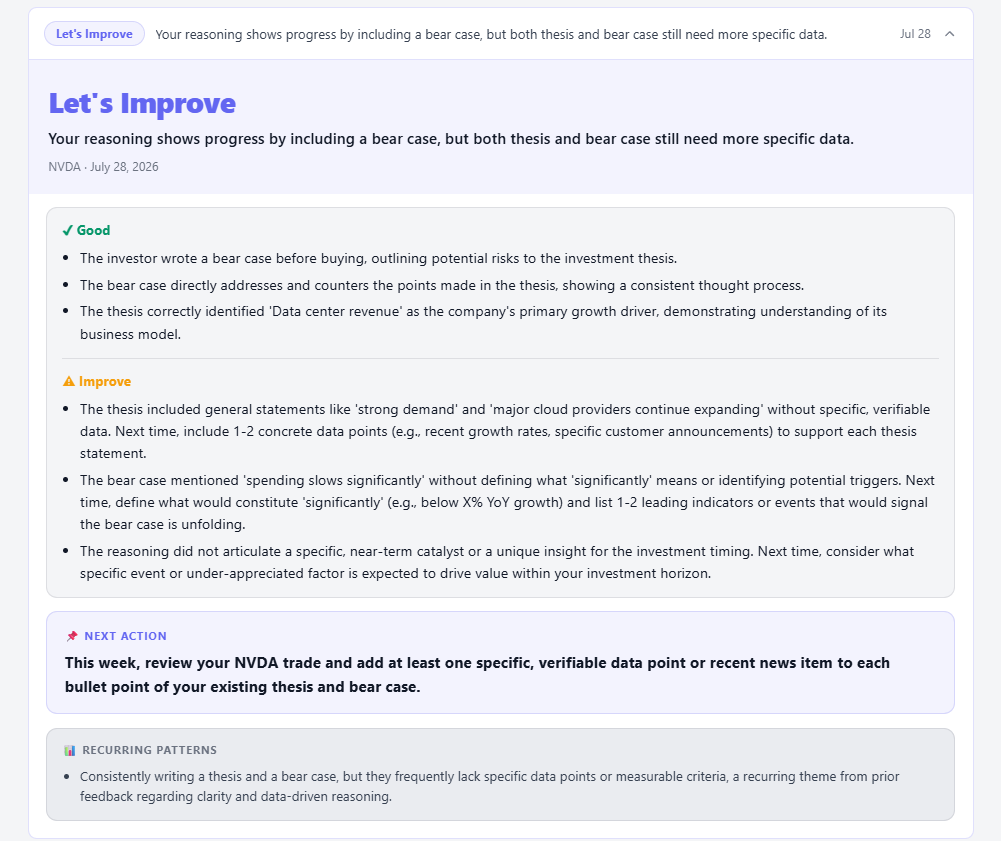Image resolution: width=1001 pixels, height=841 pixels.
Task: Click the bold next action instruction text
Action: point(477,674)
